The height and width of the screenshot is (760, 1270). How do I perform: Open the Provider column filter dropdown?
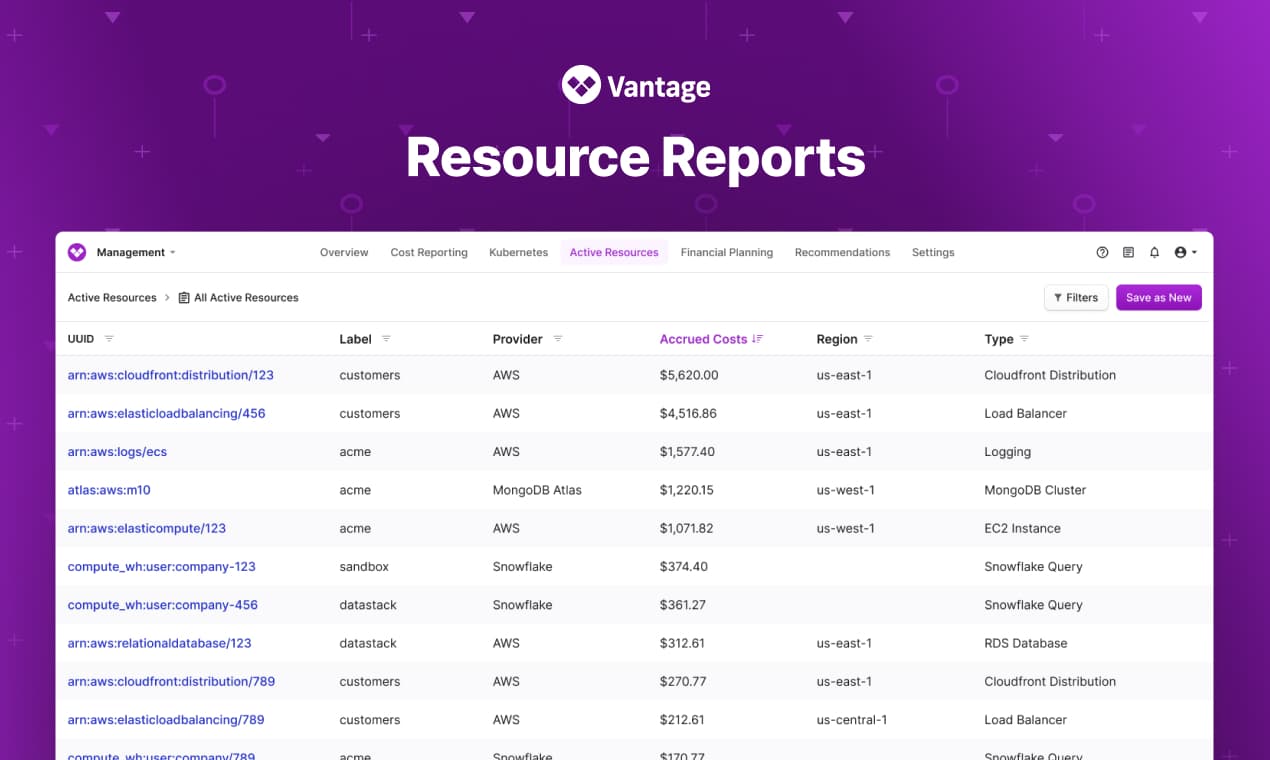[x=559, y=339]
